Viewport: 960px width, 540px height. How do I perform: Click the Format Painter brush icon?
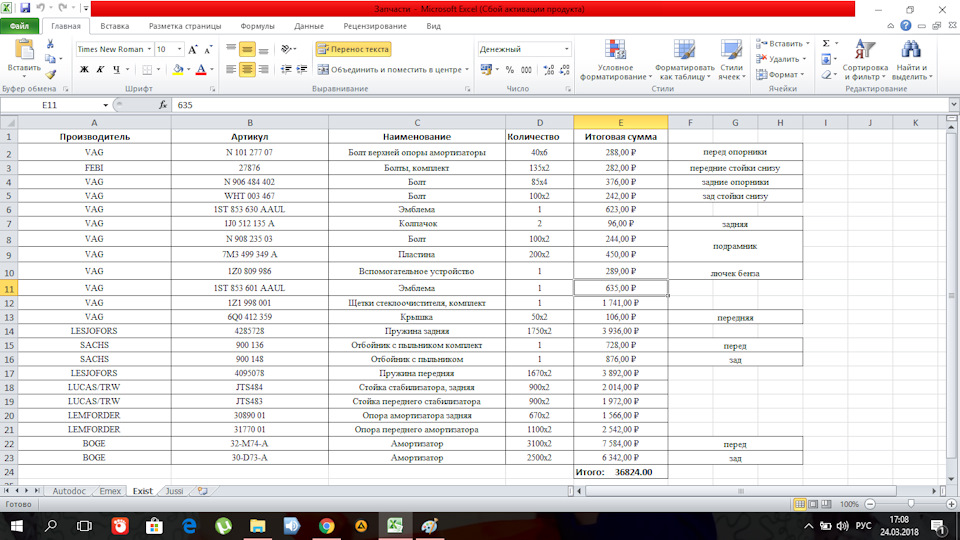tap(50, 75)
